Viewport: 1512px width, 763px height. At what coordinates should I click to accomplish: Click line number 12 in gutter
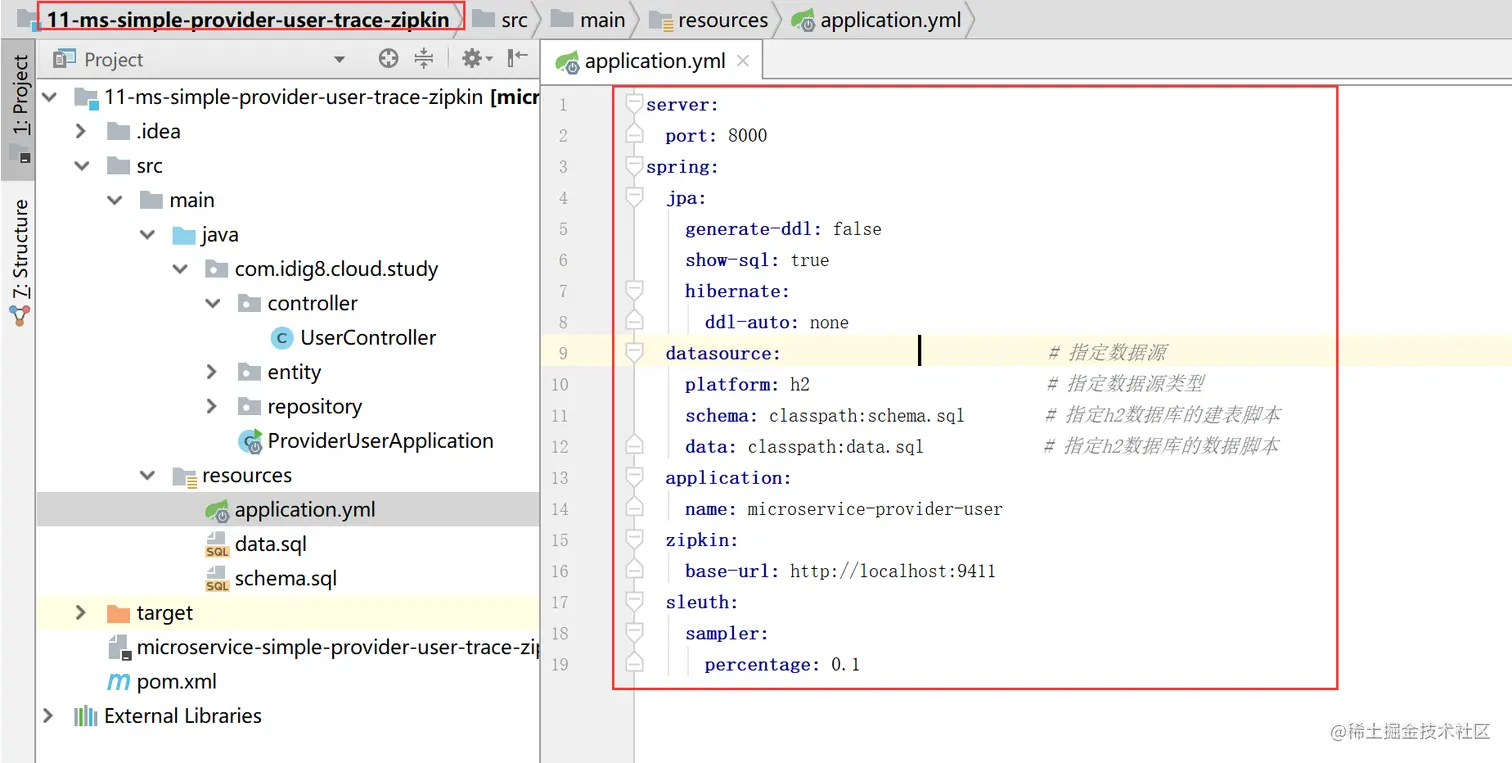[559, 447]
